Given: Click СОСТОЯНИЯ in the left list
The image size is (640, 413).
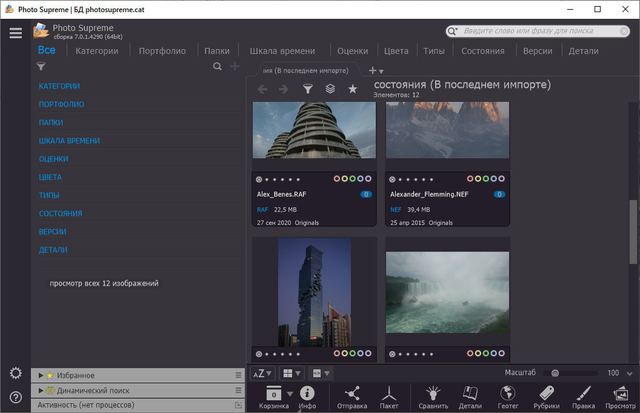Looking at the screenshot, I should pyautogui.click(x=60, y=213).
